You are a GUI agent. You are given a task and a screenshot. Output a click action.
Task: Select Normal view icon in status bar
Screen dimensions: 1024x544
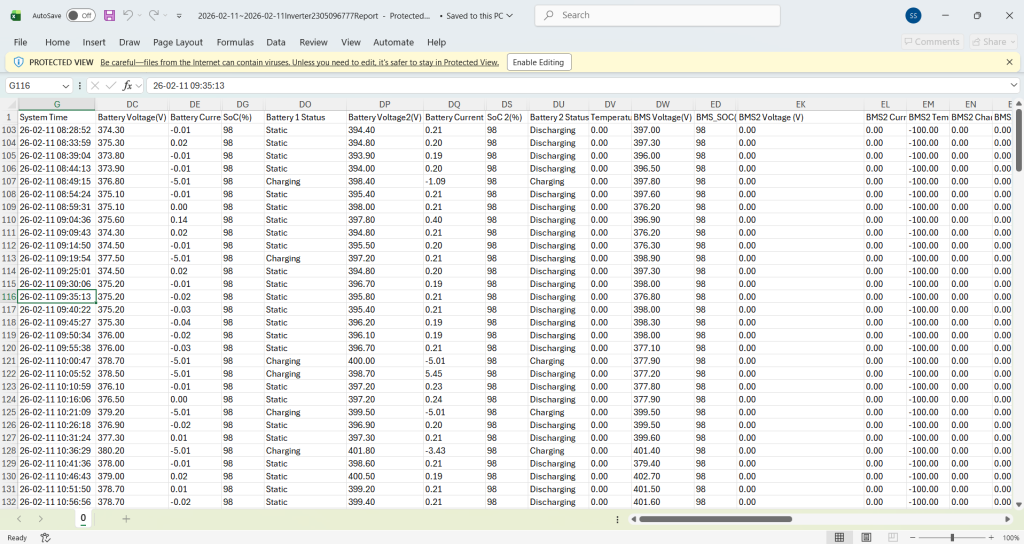(840, 537)
